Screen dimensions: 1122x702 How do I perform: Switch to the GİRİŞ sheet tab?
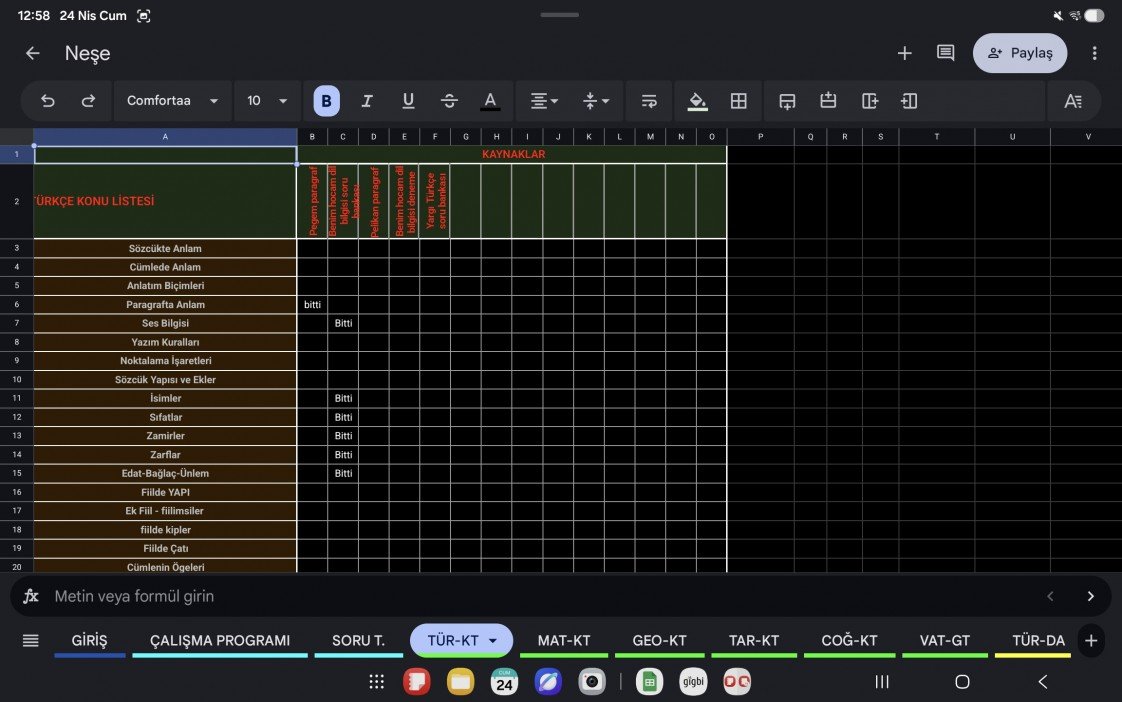[89, 640]
